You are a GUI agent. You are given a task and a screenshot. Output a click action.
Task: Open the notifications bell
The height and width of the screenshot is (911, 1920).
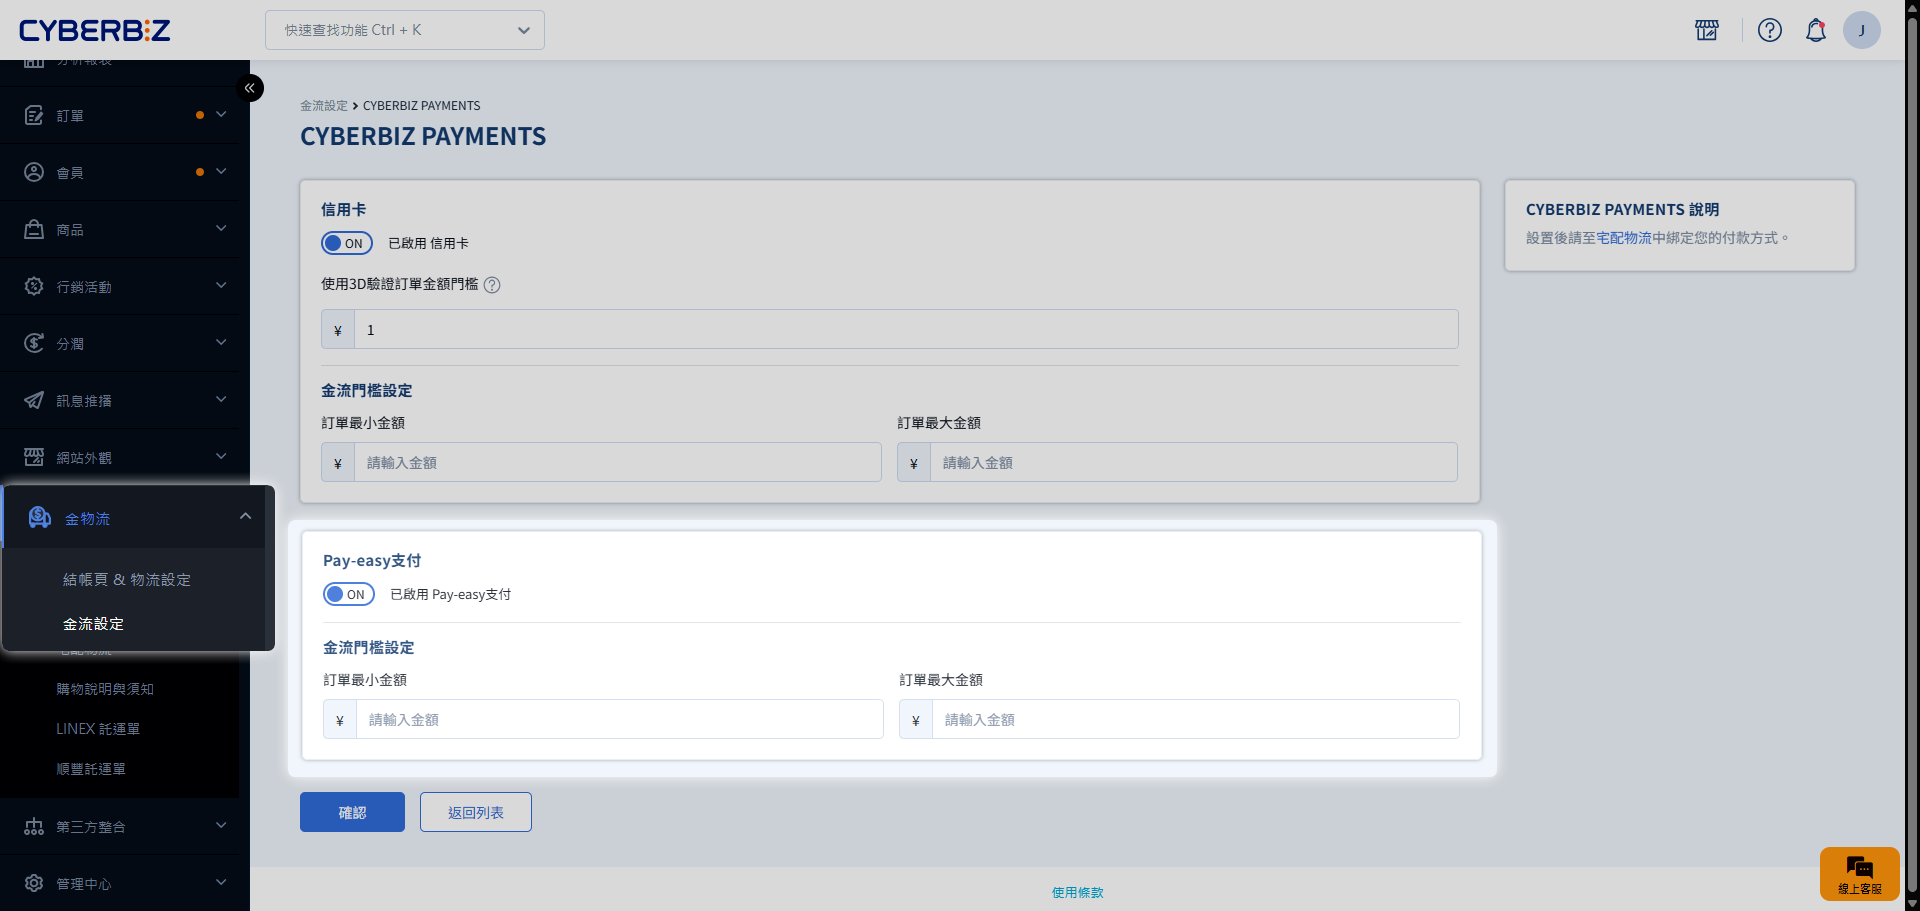pos(1815,30)
